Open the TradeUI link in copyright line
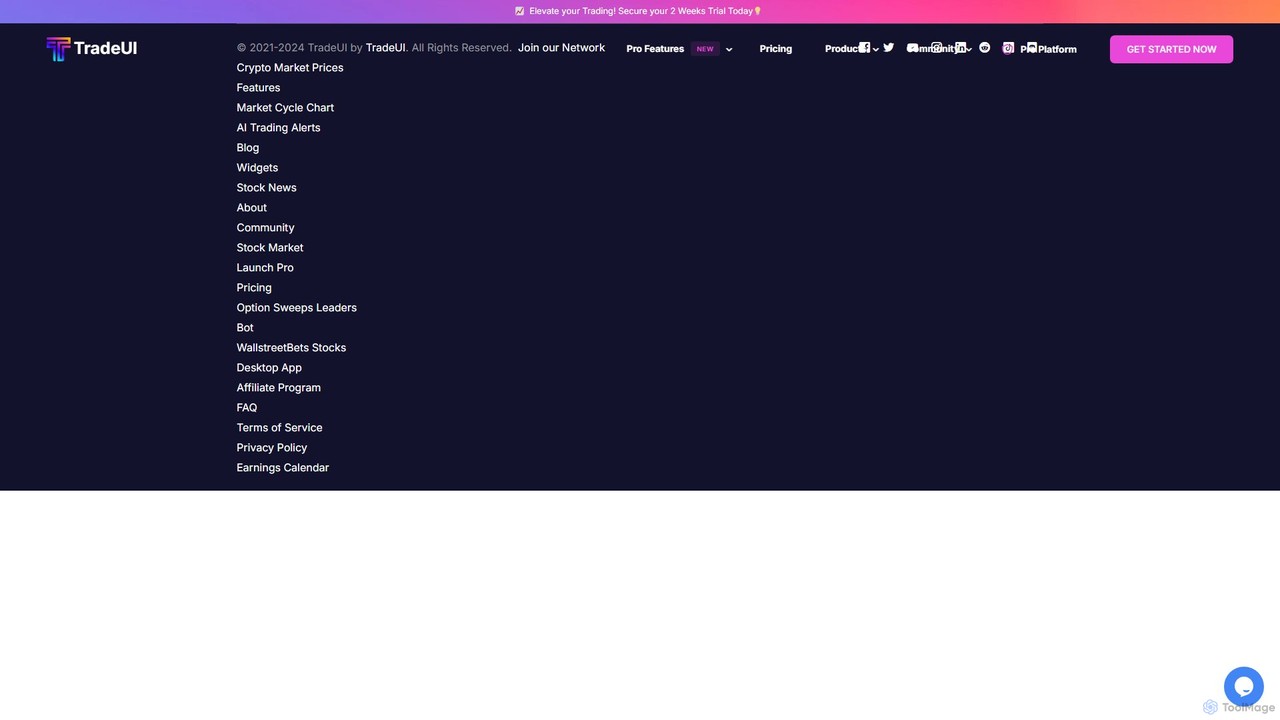 386,48
